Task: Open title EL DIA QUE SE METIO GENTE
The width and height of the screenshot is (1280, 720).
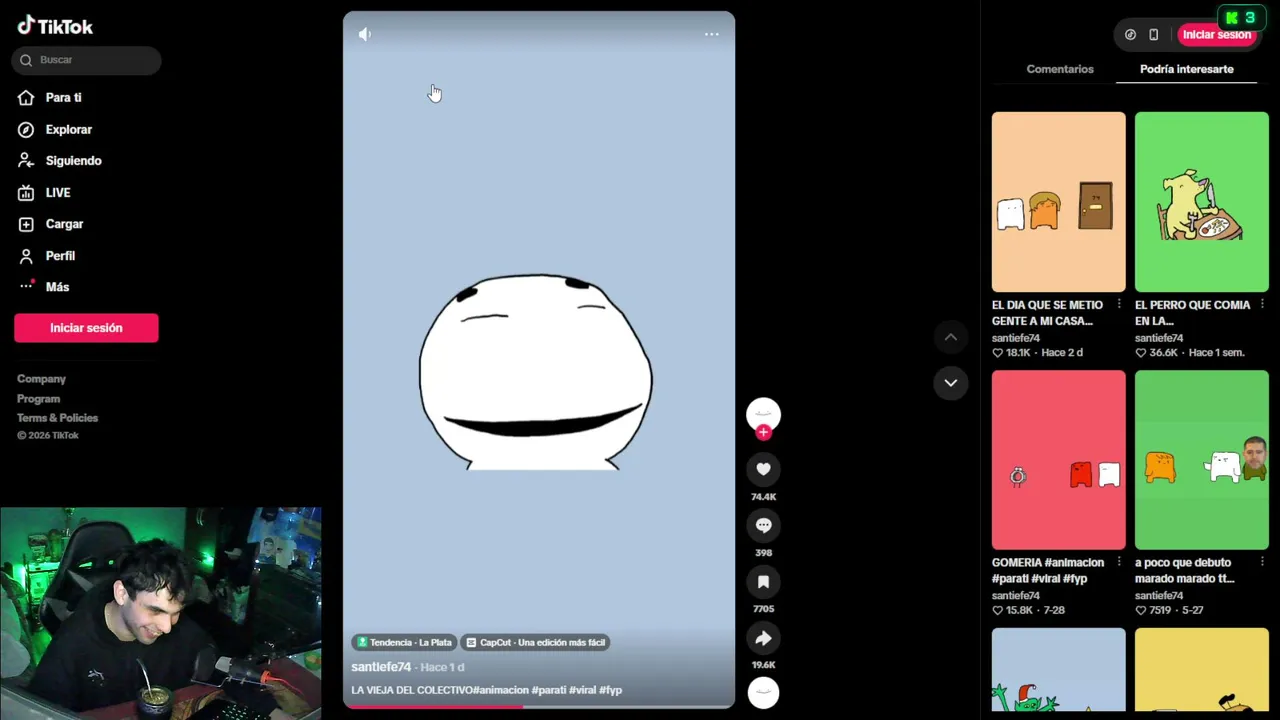Action: click(x=1047, y=313)
